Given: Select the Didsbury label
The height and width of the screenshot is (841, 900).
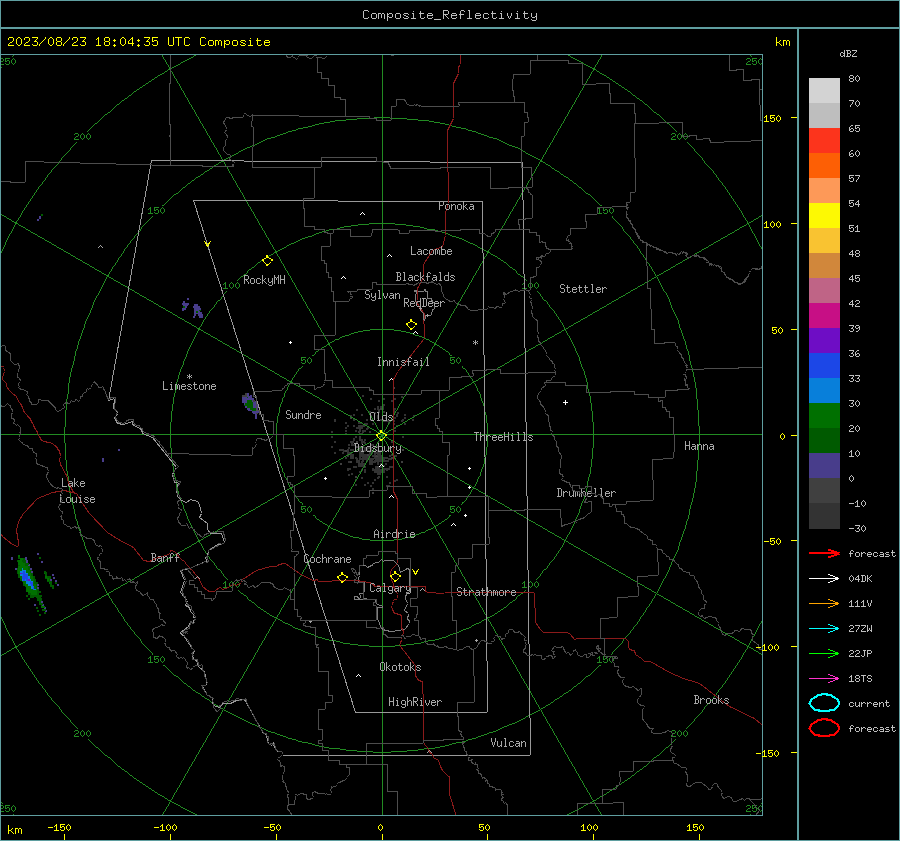Looking at the screenshot, I should pos(378,448).
